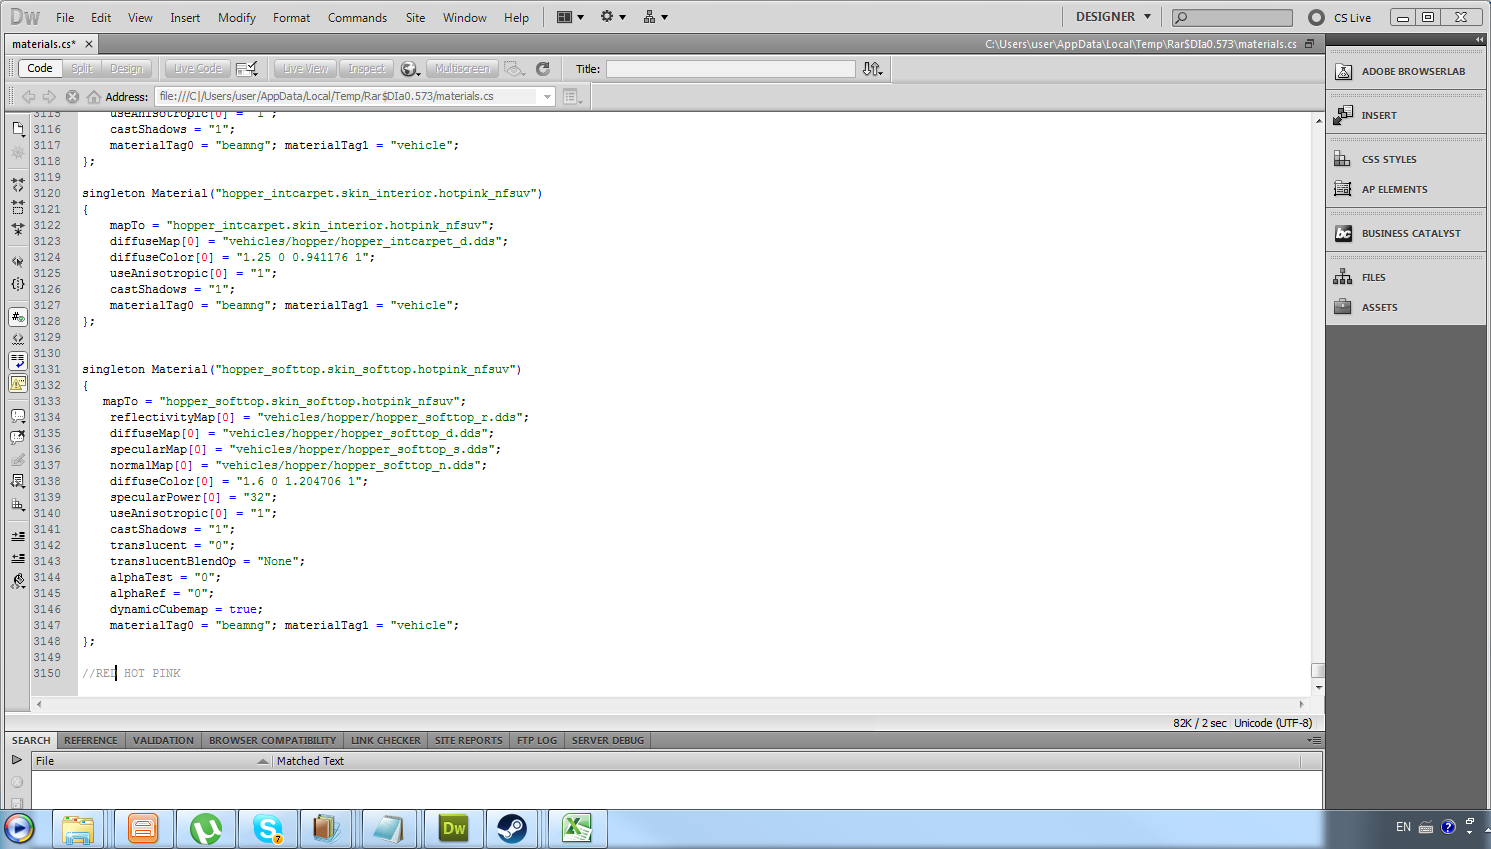Switch to Code view
The height and width of the screenshot is (849, 1491).
(x=40, y=69)
